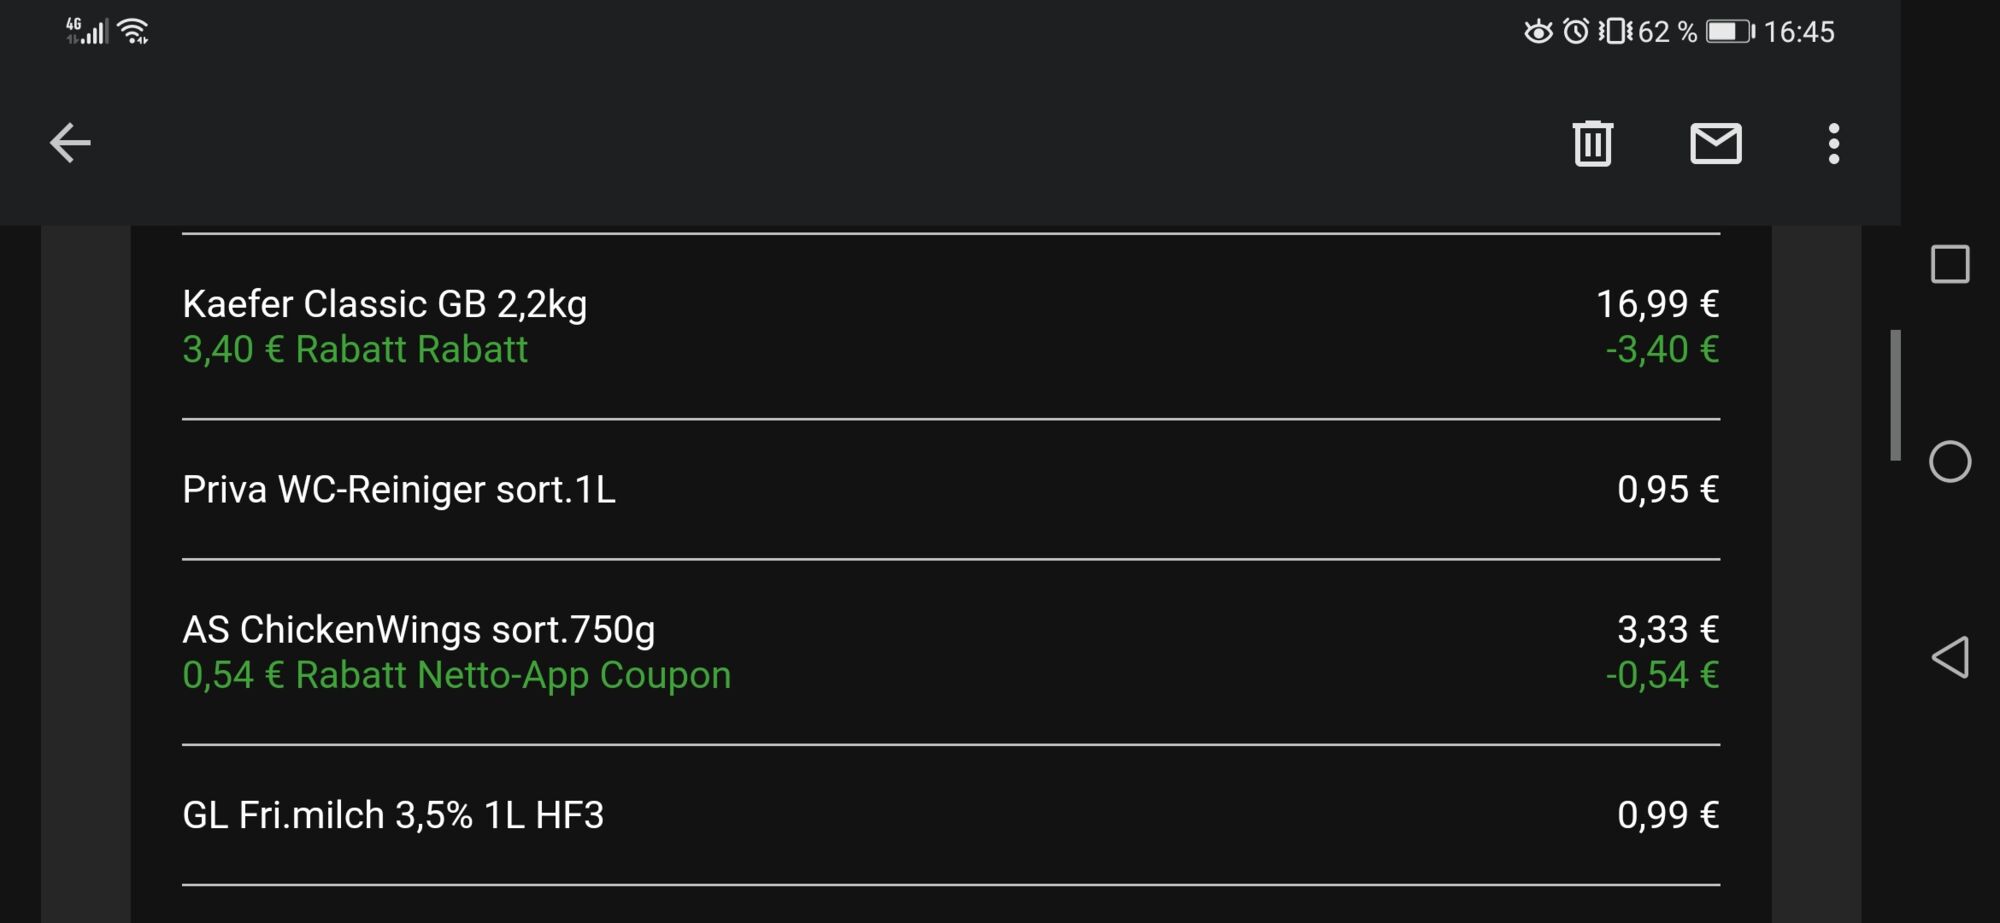Viewport: 2000px width, 923px height.
Task: Tap the 3,40 € Rabatt Rabatt line
Action: click(x=355, y=349)
